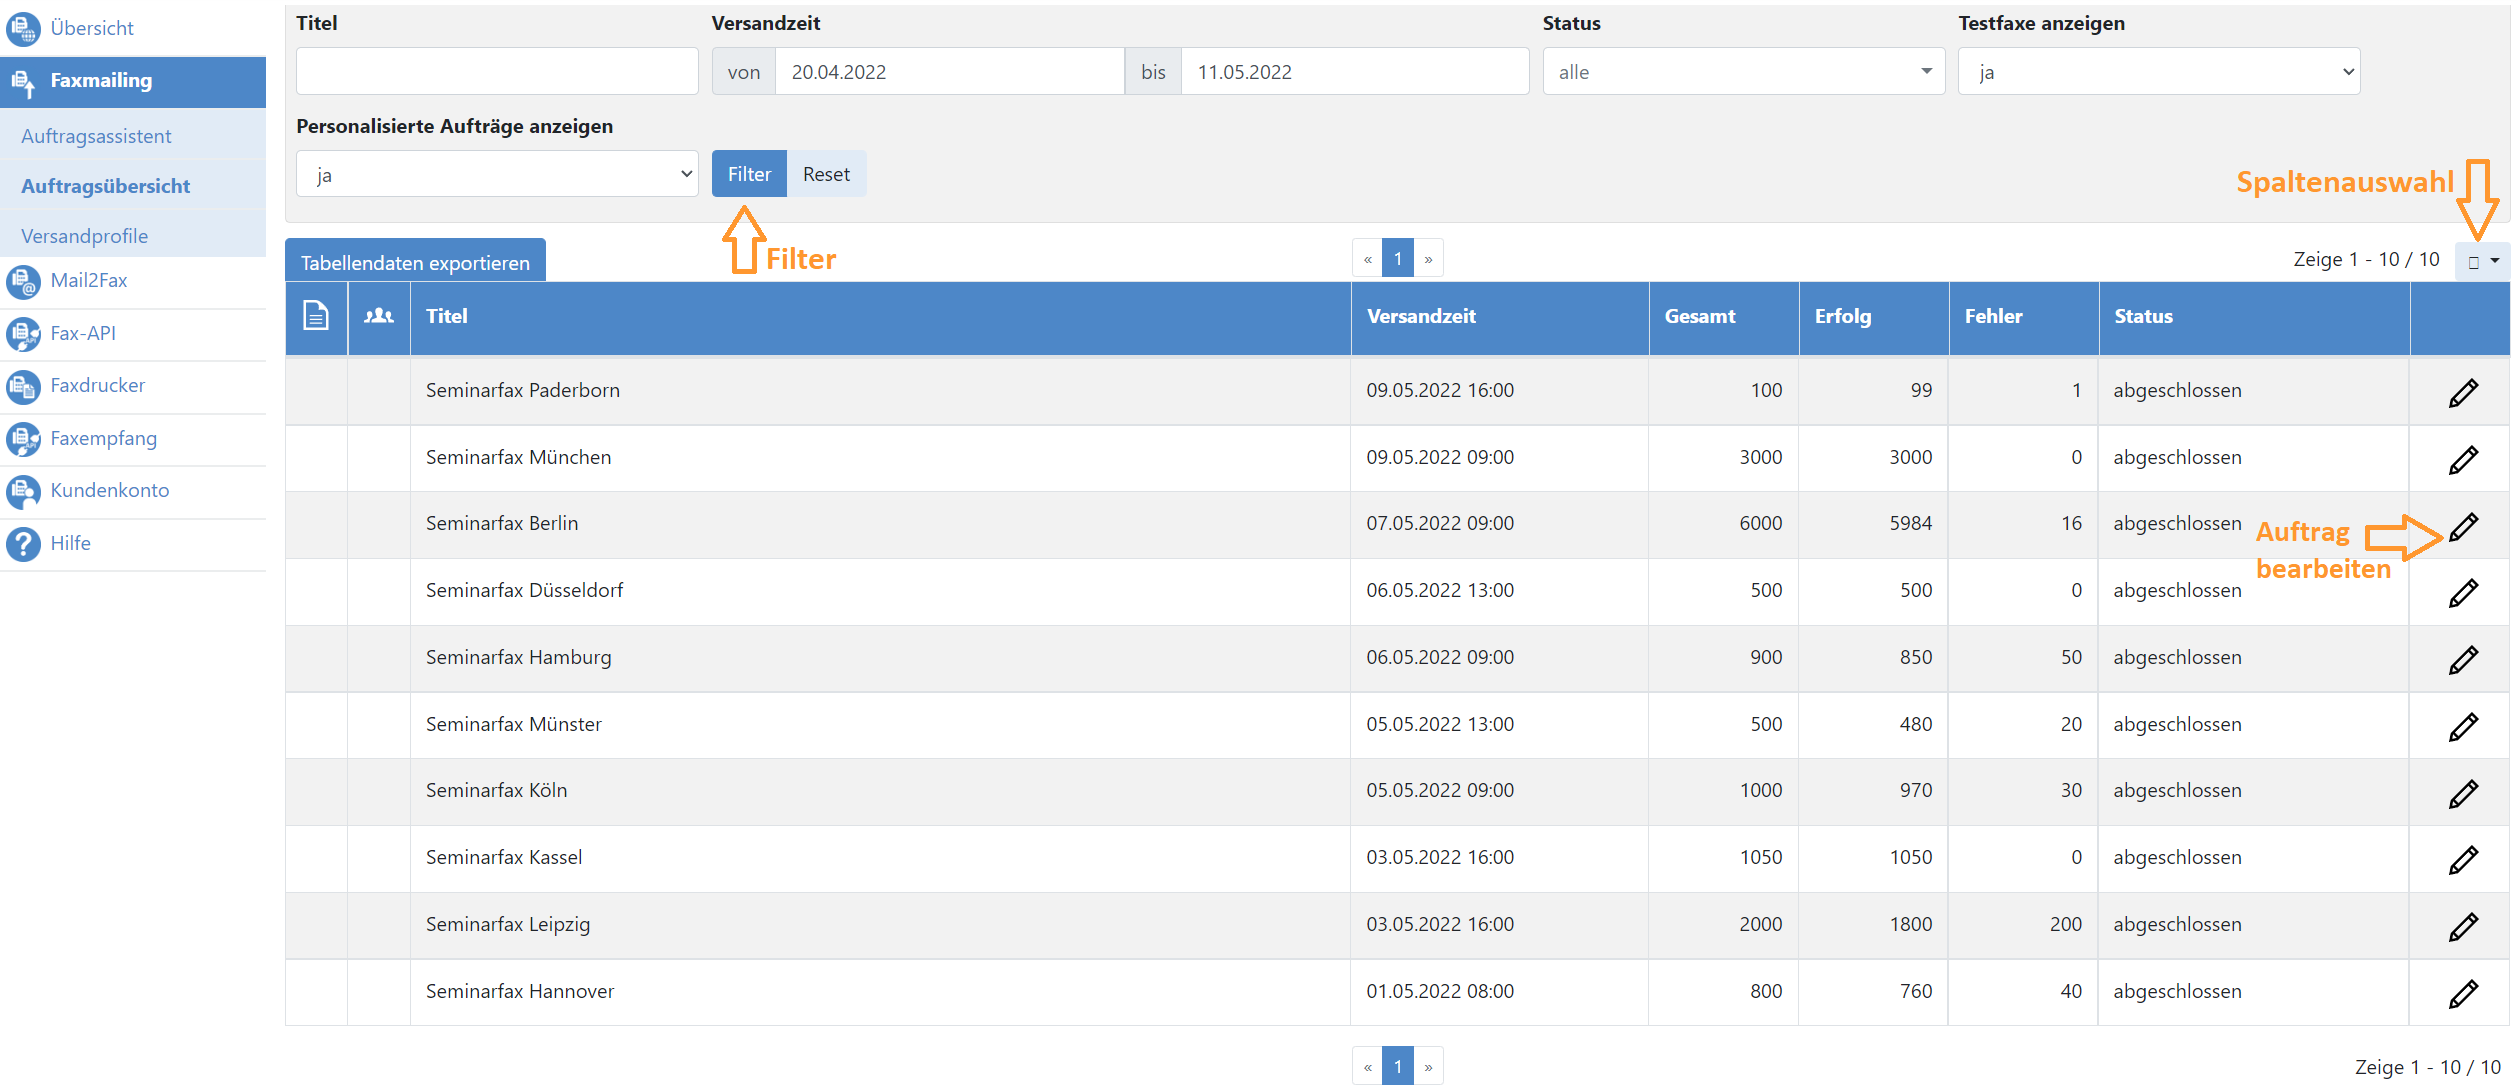Viewport: 2517px width, 1089px height.
Task: Go to next page in top pagination
Action: click(x=1428, y=259)
